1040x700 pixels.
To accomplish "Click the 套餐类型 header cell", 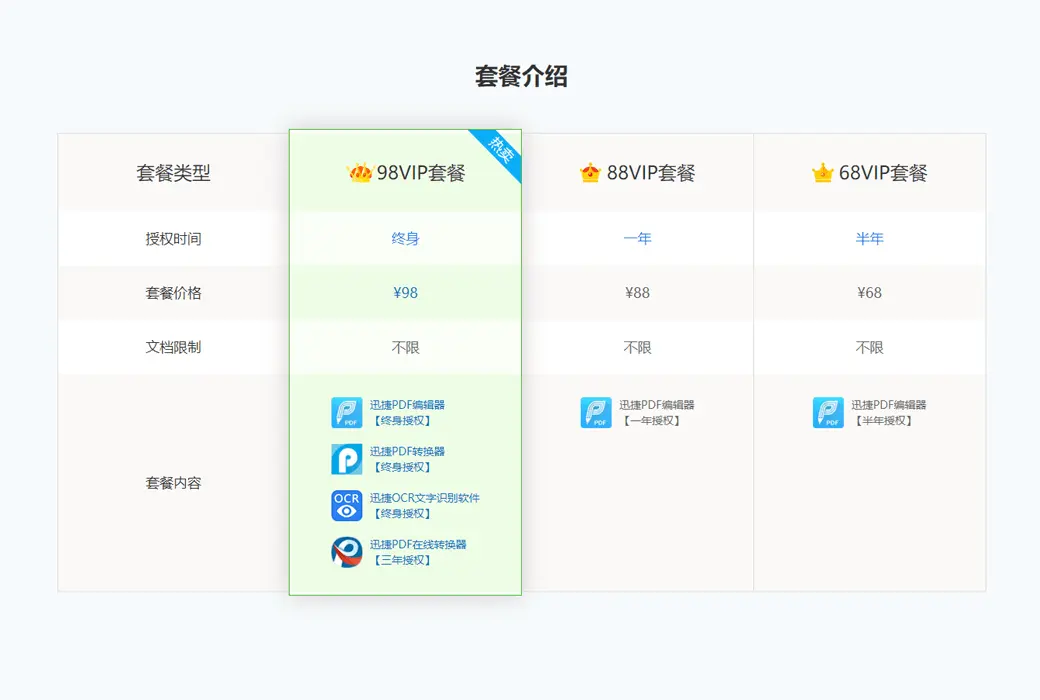I will click(173, 173).
